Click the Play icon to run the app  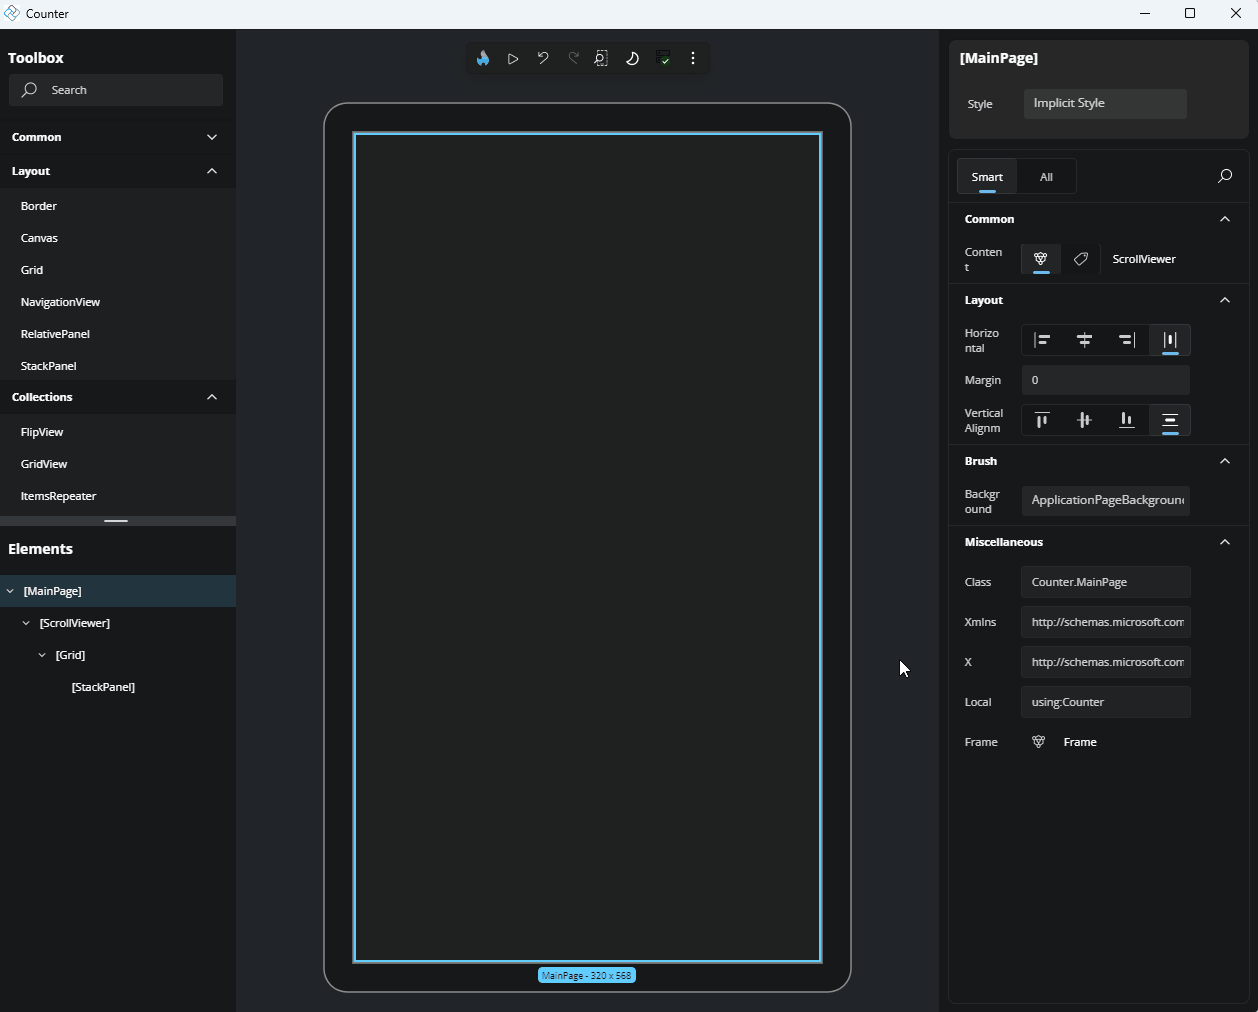click(x=513, y=58)
